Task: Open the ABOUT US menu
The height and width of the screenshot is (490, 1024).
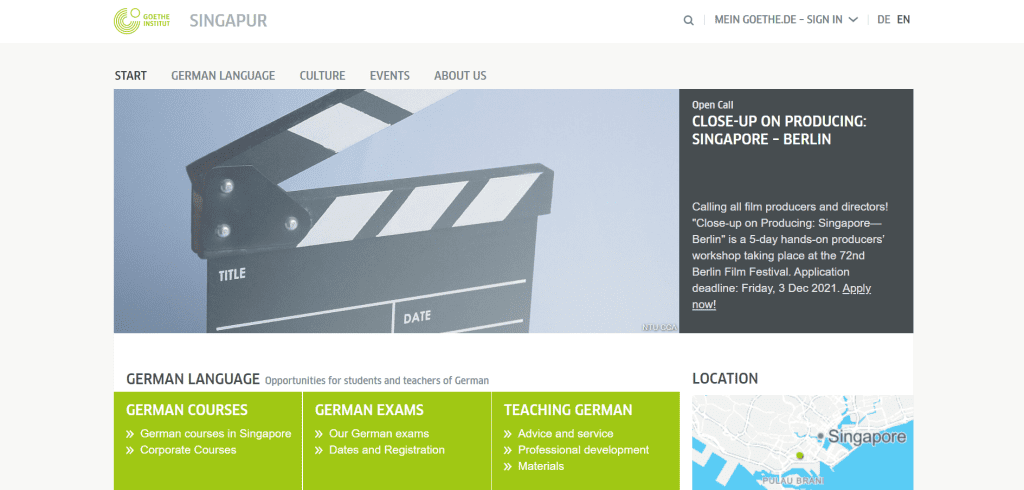Action: 460,76
